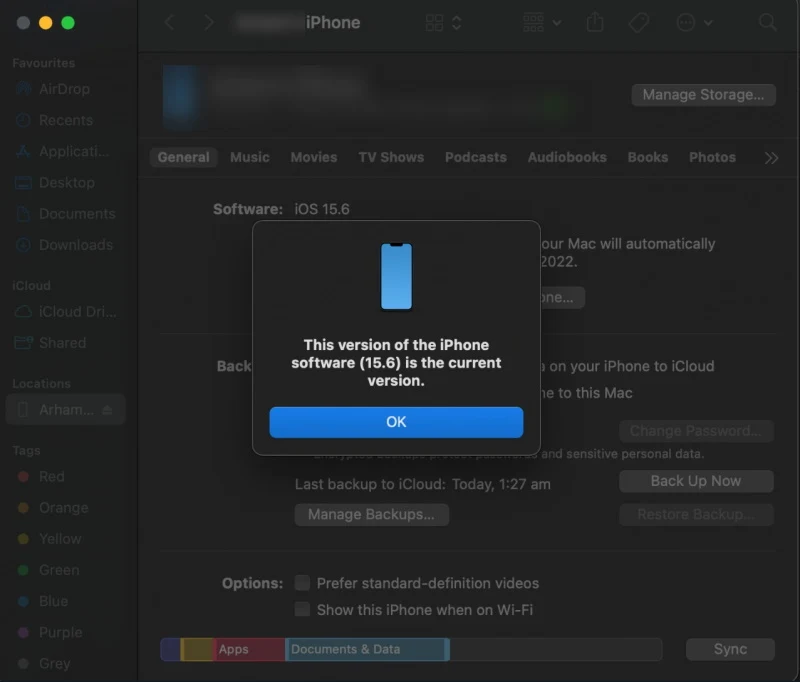Click the yellow minimize window button
Image resolution: width=800 pixels, height=682 pixels.
point(45,23)
